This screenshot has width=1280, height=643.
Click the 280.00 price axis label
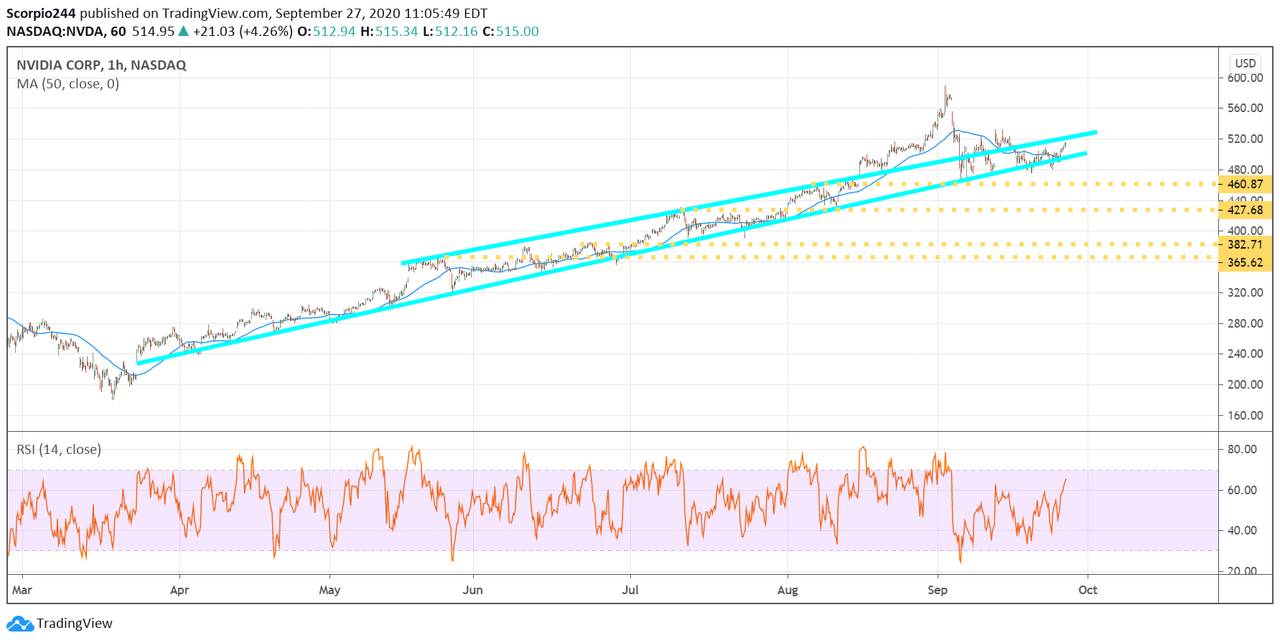pos(1245,323)
